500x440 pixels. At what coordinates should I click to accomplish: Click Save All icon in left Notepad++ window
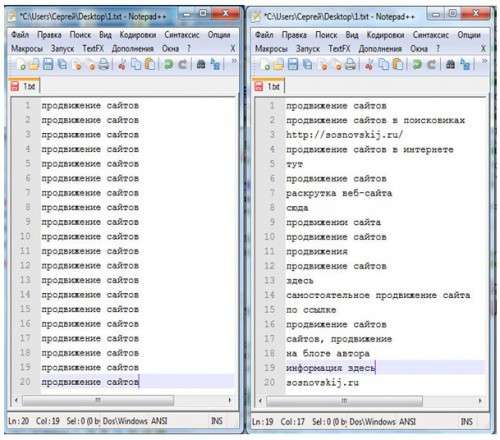click(x=62, y=64)
